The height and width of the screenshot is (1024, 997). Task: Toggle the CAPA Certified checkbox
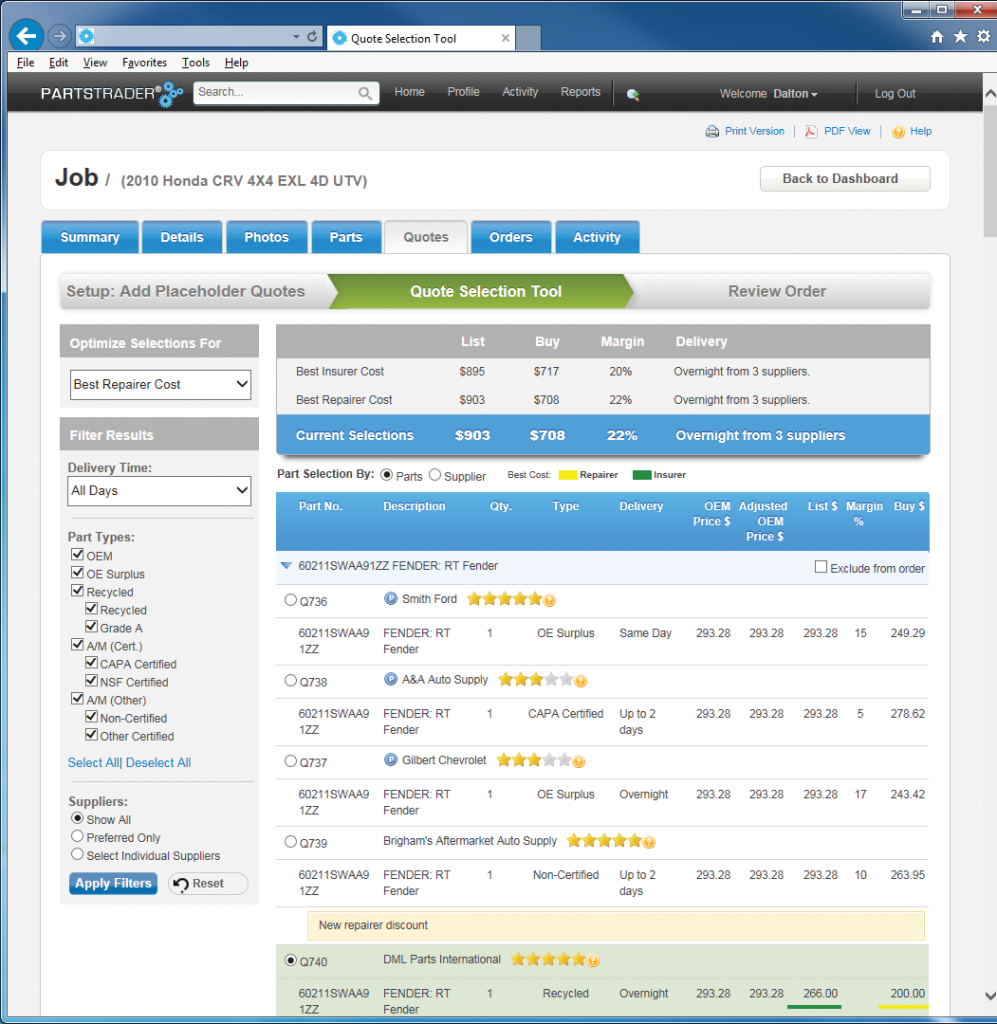(91, 663)
